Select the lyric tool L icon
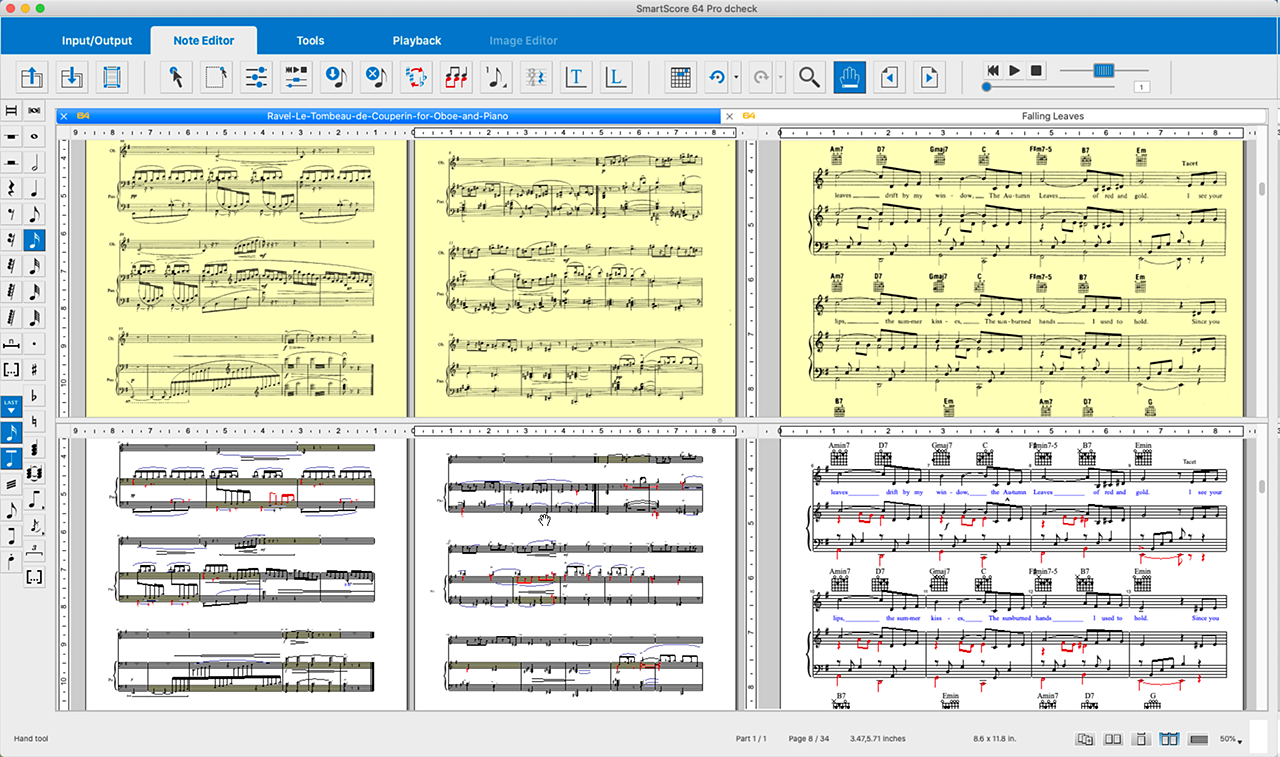Image resolution: width=1280 pixels, height=757 pixels. [x=615, y=77]
